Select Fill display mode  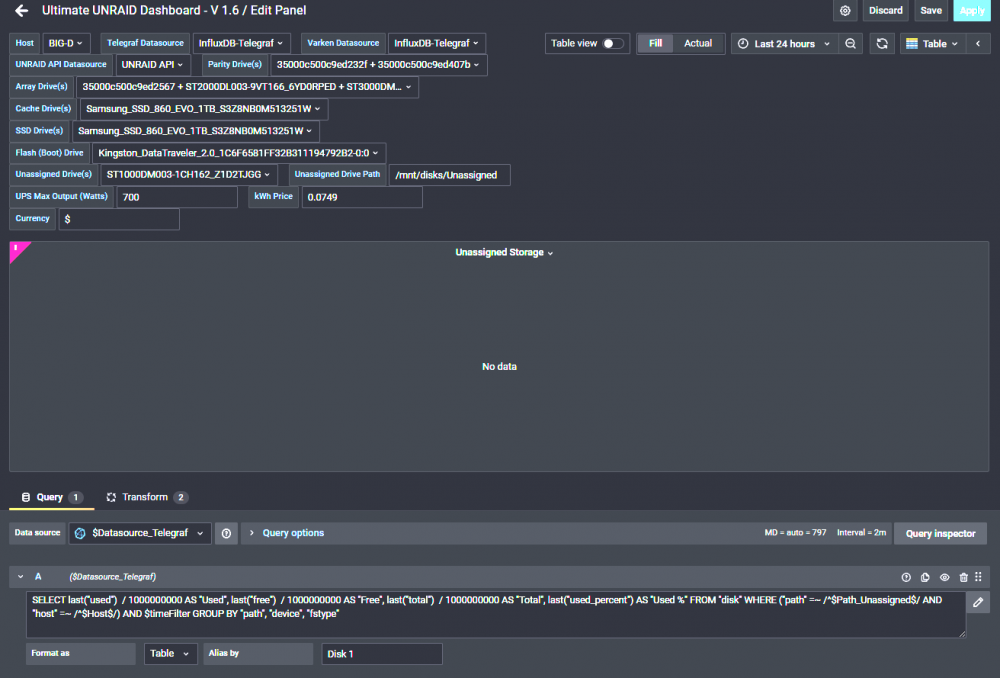coord(655,43)
